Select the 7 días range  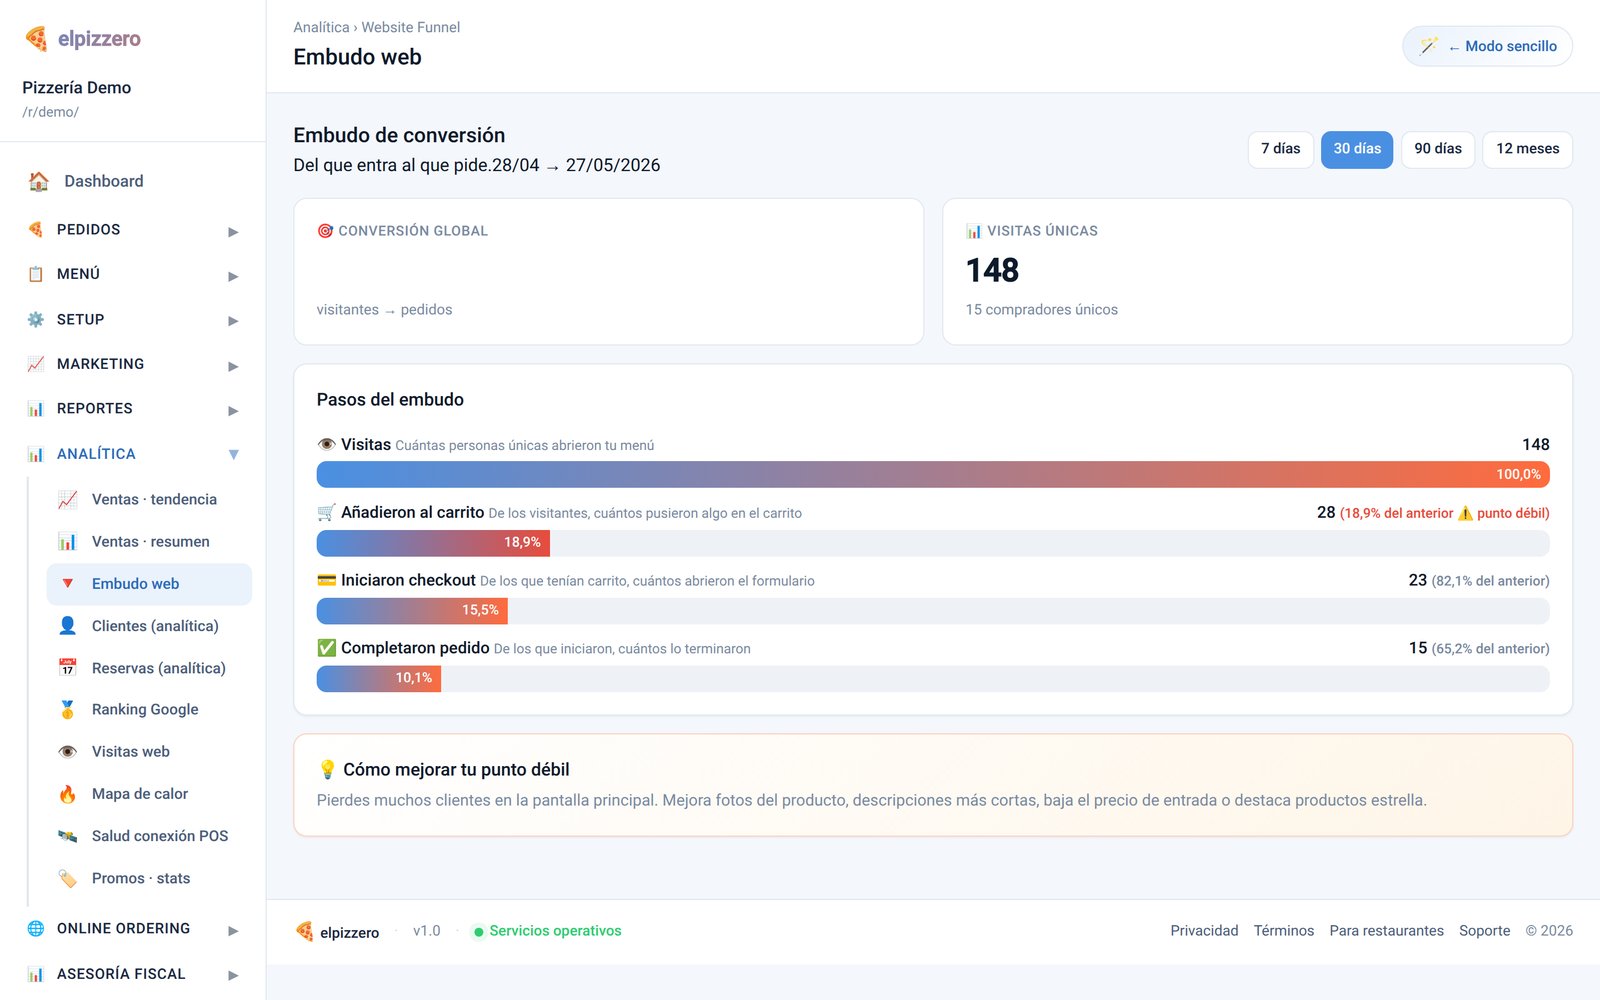1280,149
